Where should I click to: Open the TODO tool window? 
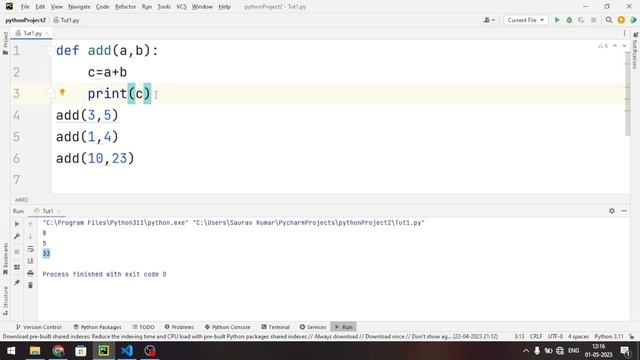tap(143, 327)
